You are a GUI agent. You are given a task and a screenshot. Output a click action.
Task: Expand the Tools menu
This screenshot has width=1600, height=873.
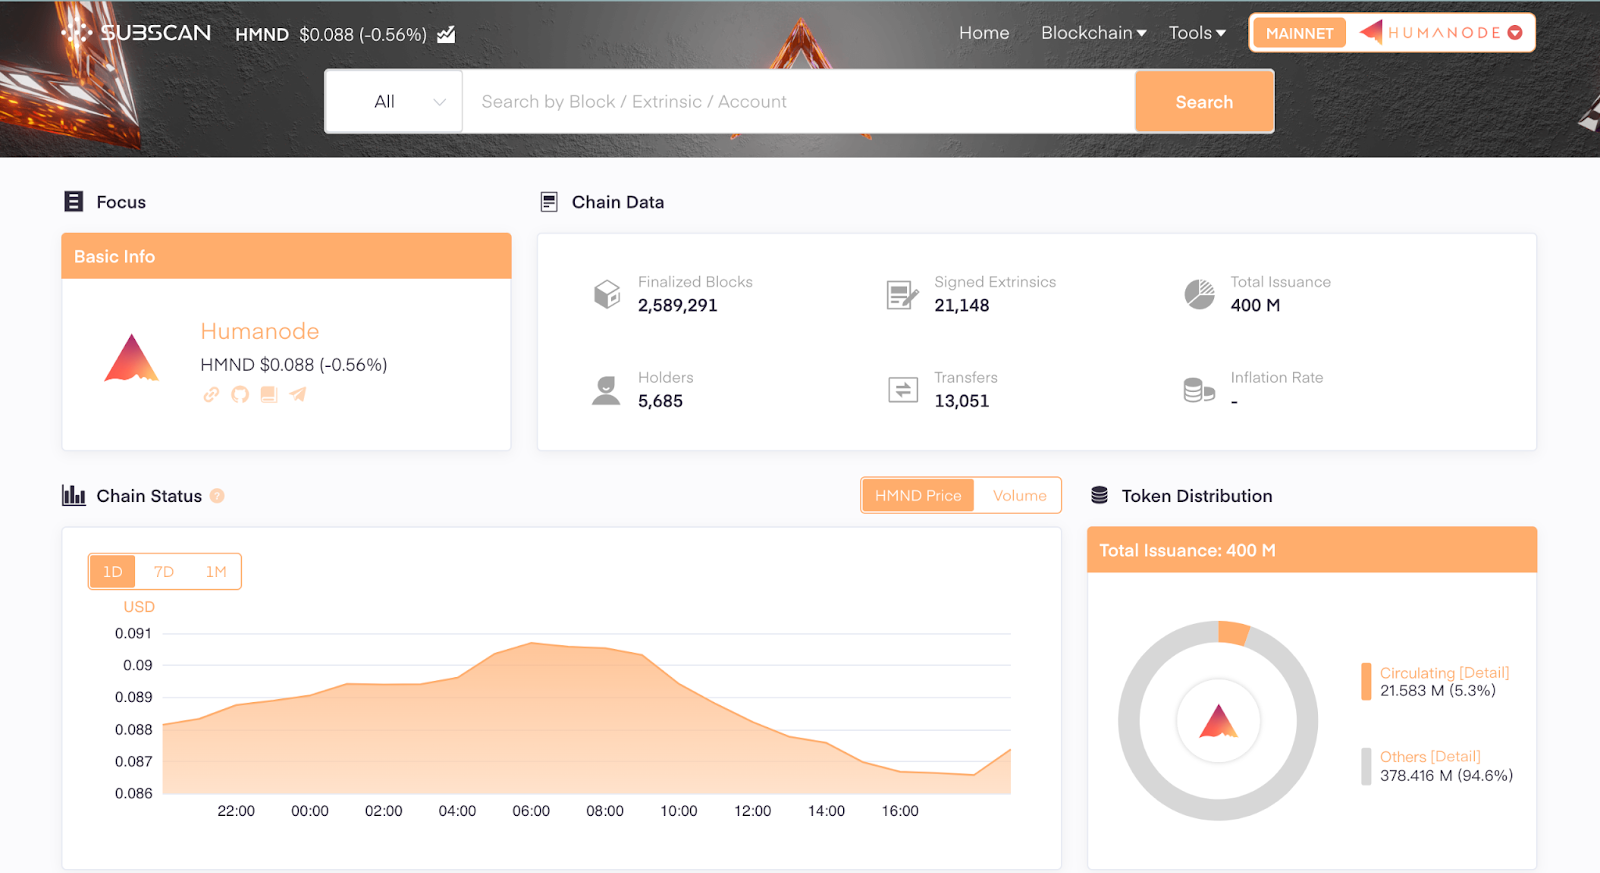(1197, 33)
